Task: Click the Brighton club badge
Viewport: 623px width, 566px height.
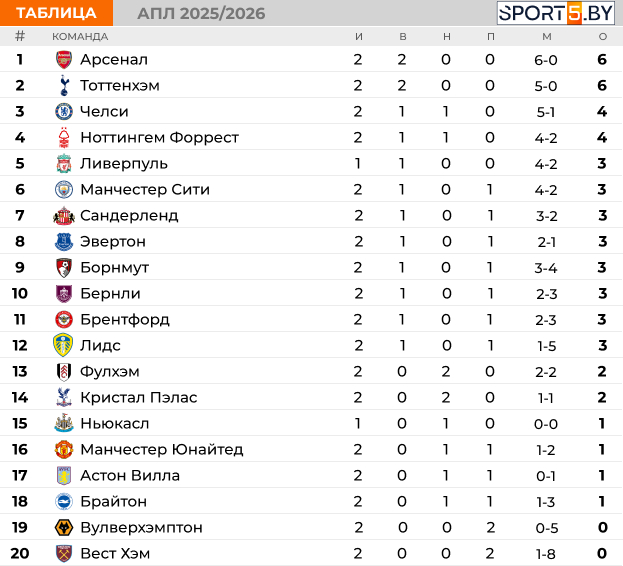Action: point(64,502)
